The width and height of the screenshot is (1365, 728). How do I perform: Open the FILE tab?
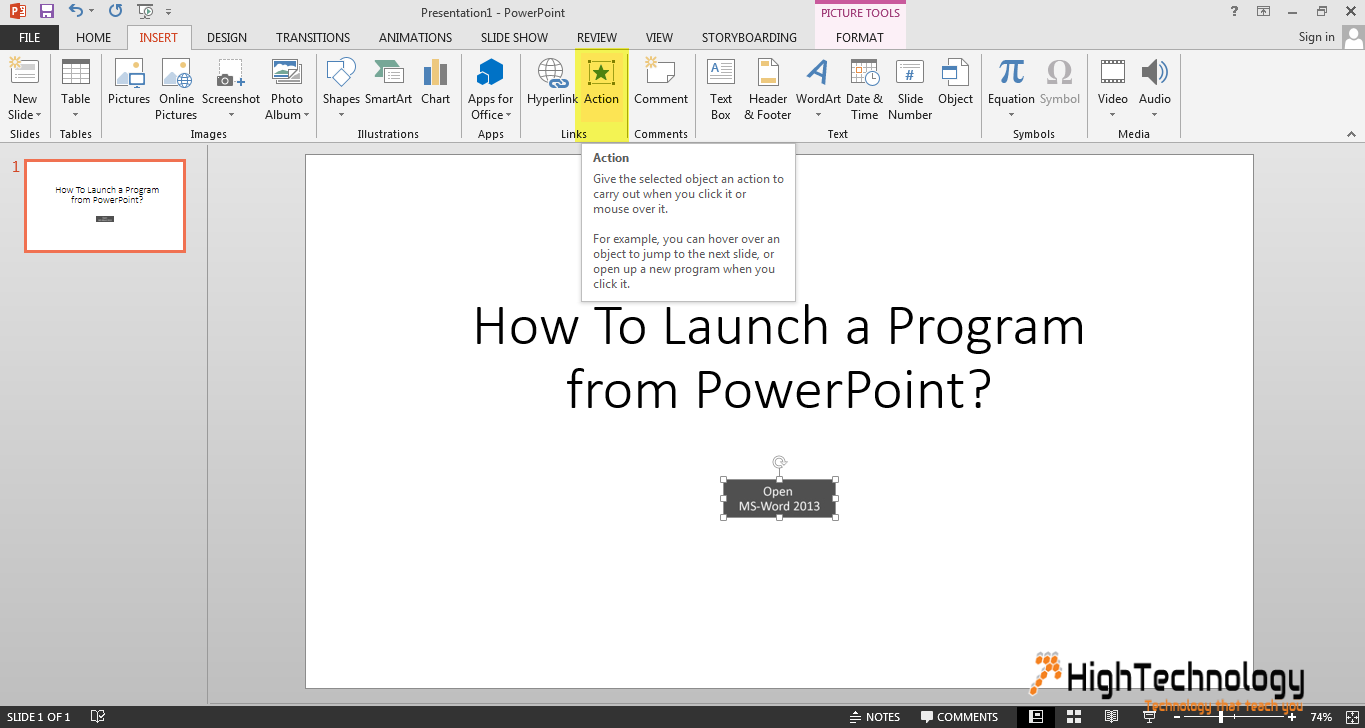[29, 38]
